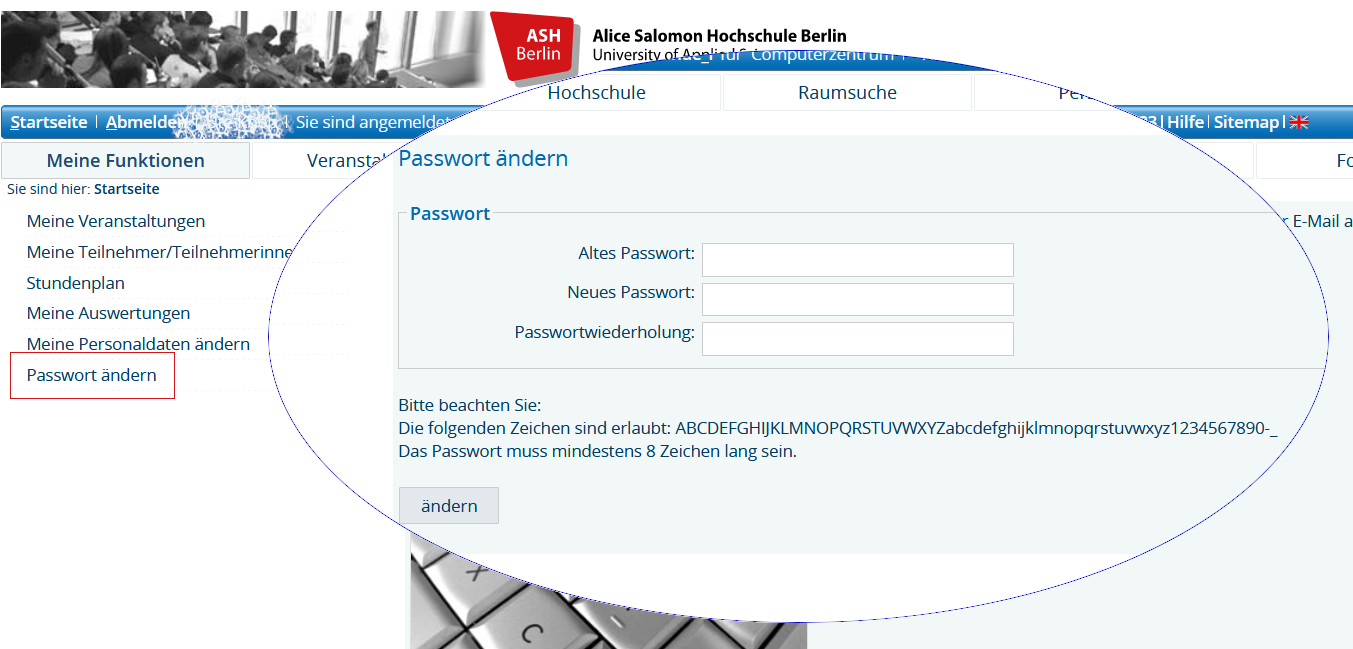
Task: Click the breadcrumb text Startseite
Action: 126,189
